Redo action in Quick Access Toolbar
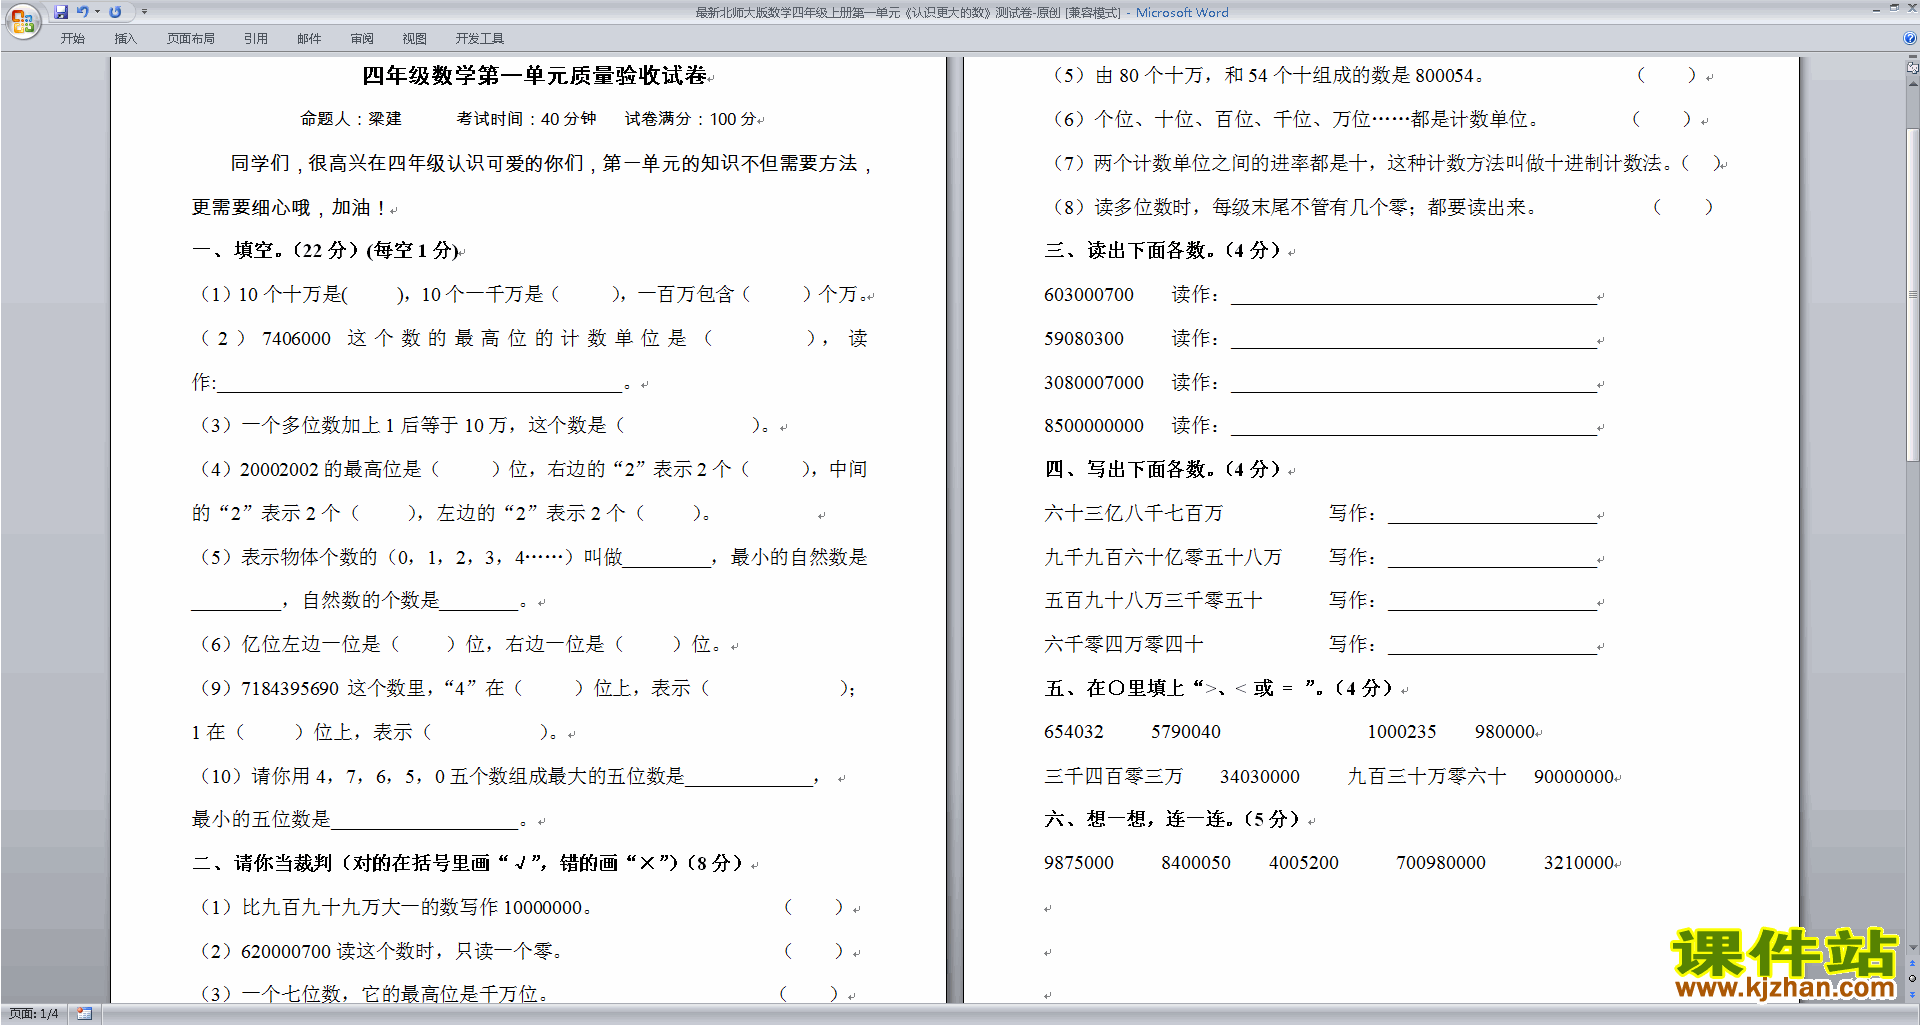Viewport: 1920px width, 1025px height. 115,12
